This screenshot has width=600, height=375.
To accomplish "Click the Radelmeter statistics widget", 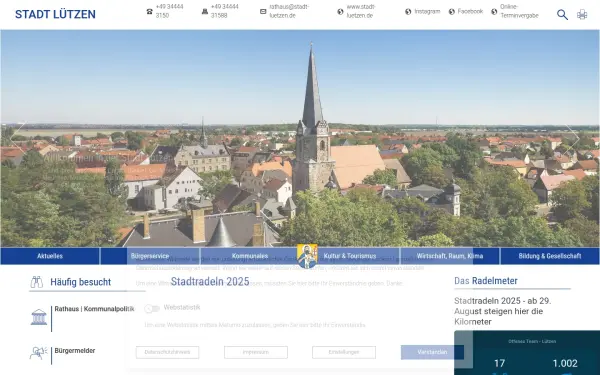I will click(x=527, y=353).
